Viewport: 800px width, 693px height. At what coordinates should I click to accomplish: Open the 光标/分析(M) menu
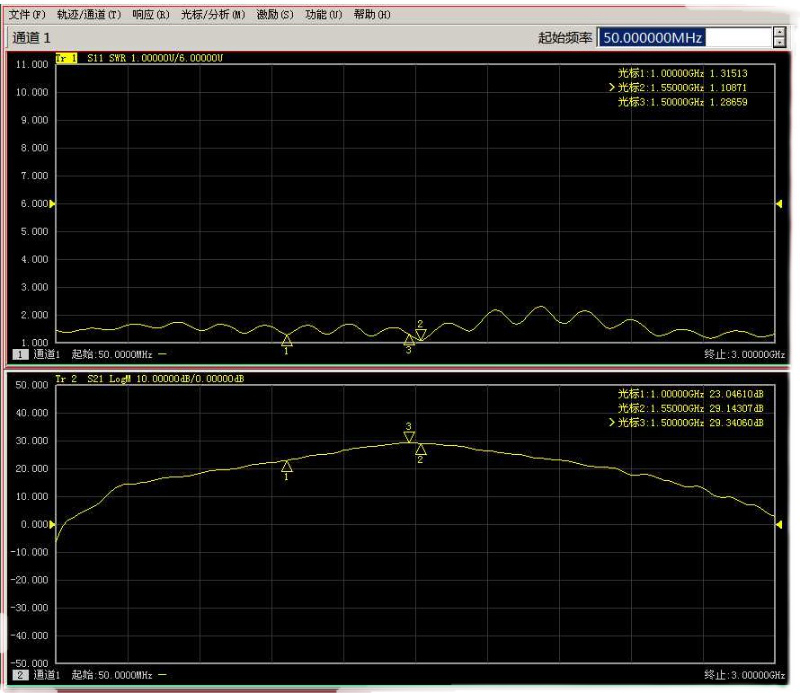[212, 15]
